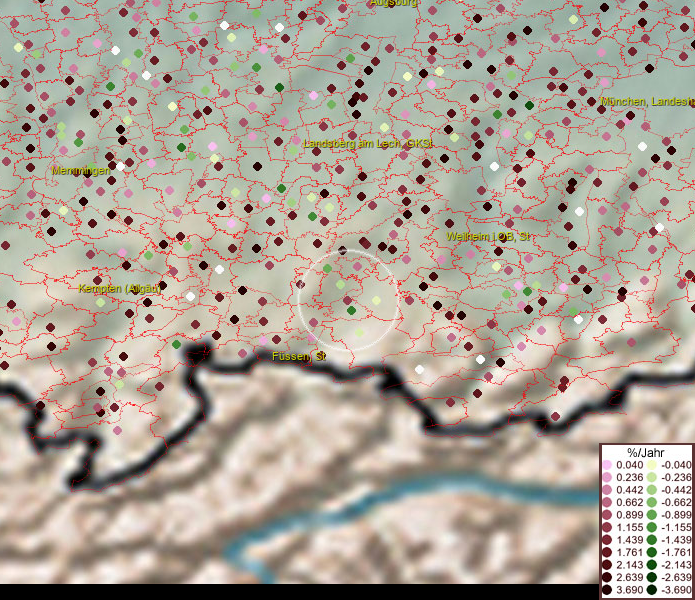695x600 pixels.
Task: Pick the -1.439 green legend swatch
Action: (652, 540)
